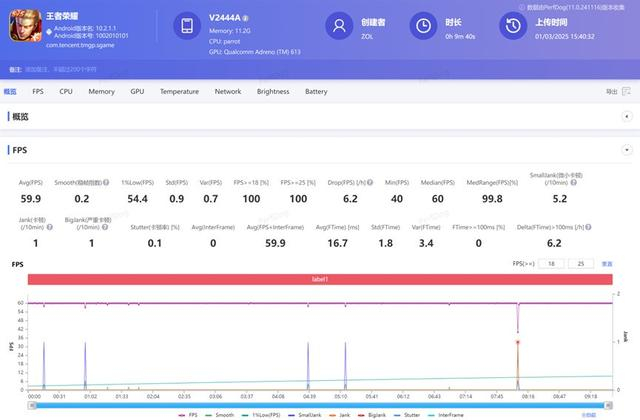Open the Battery tab
640x420 pixels.
point(316,91)
